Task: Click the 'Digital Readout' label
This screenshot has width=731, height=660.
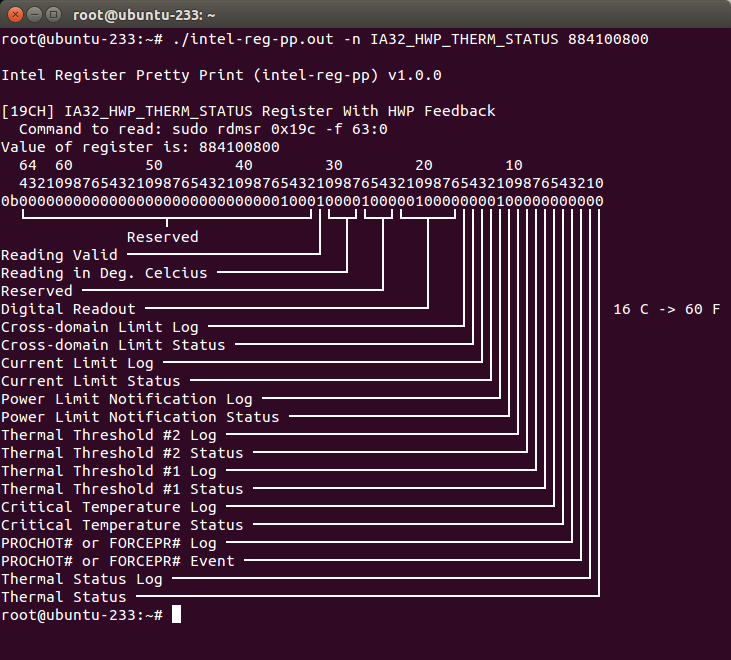Action: (68, 309)
